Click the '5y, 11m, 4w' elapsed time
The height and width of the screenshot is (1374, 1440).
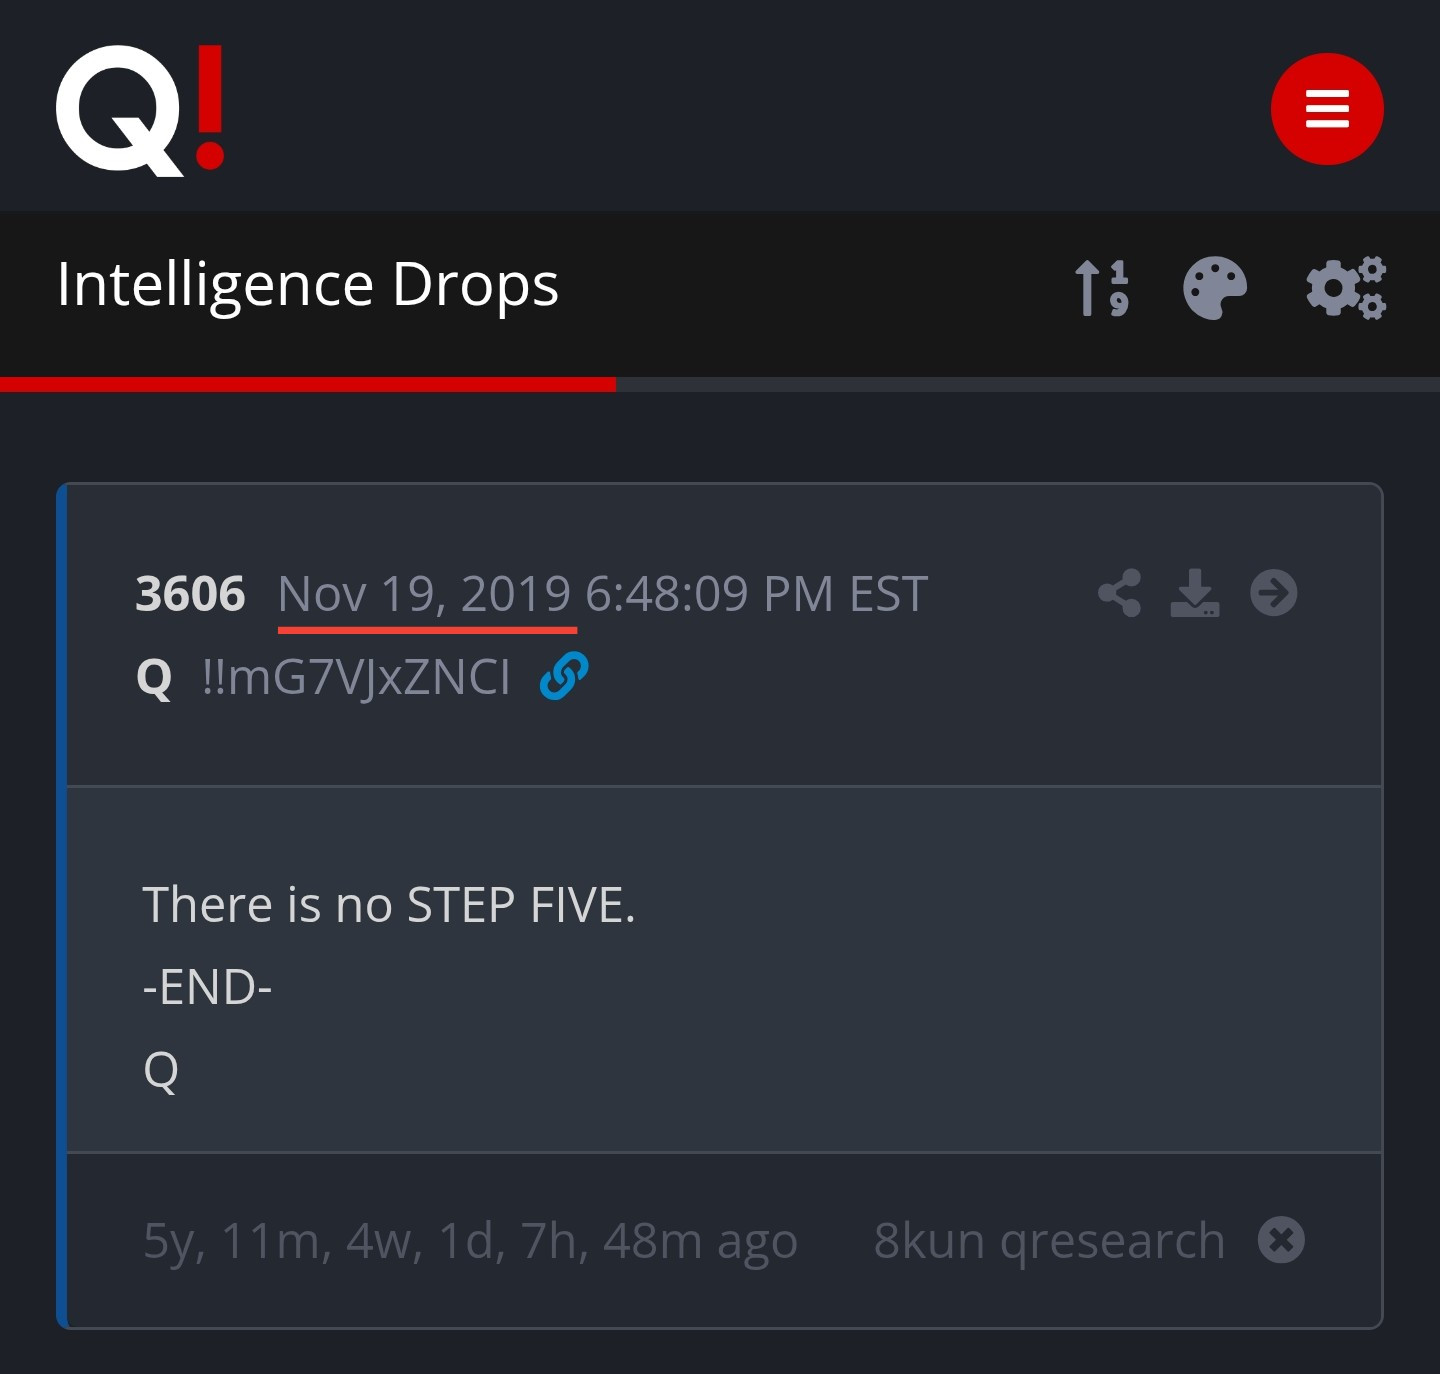470,1241
